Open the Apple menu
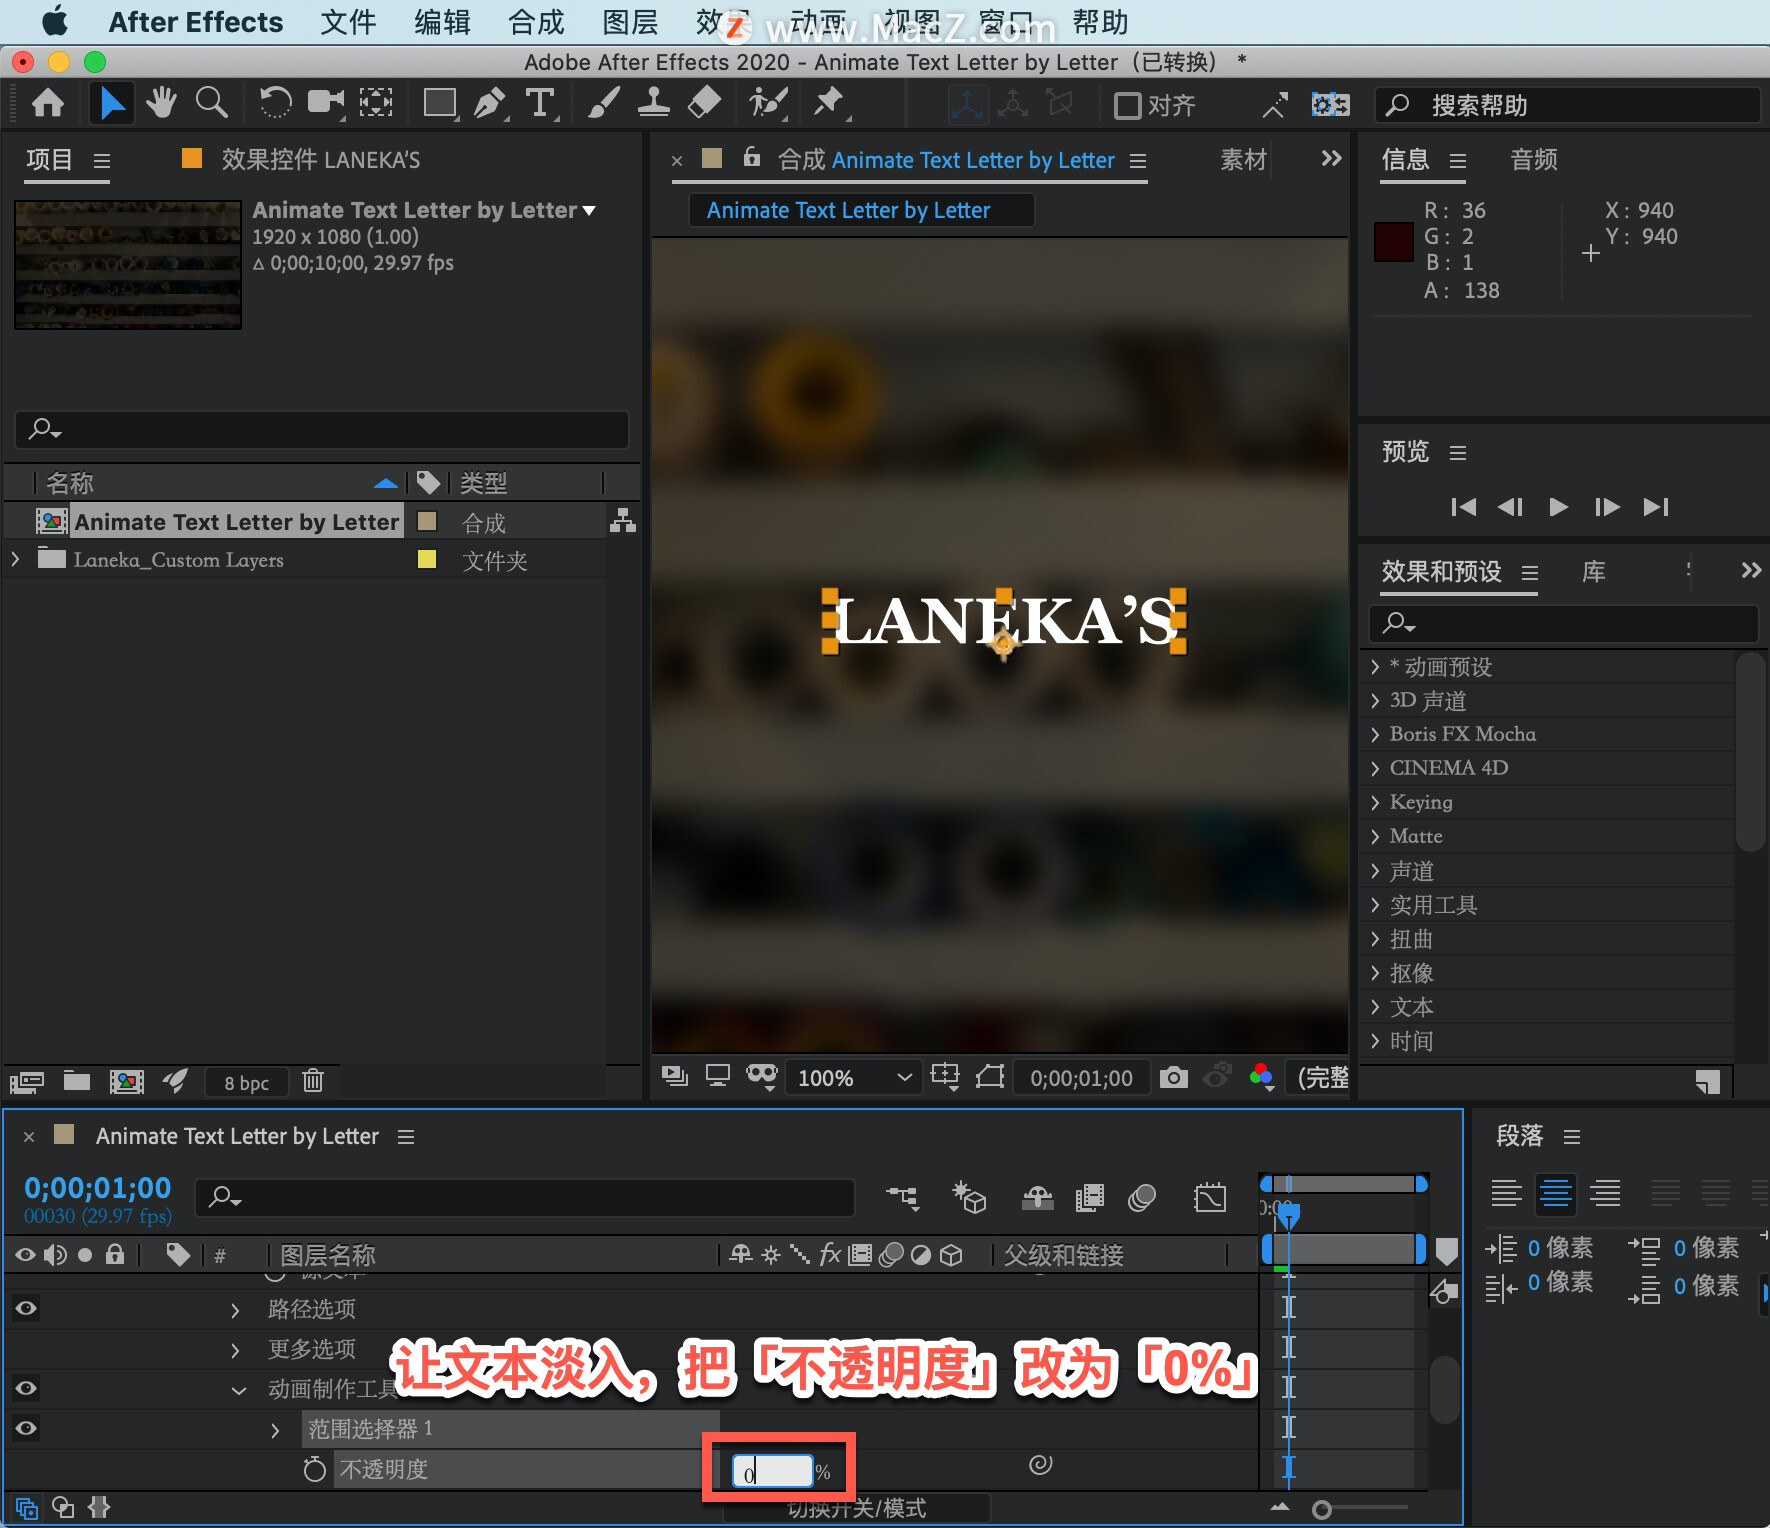Image resolution: width=1770 pixels, height=1528 pixels. pos(54,21)
